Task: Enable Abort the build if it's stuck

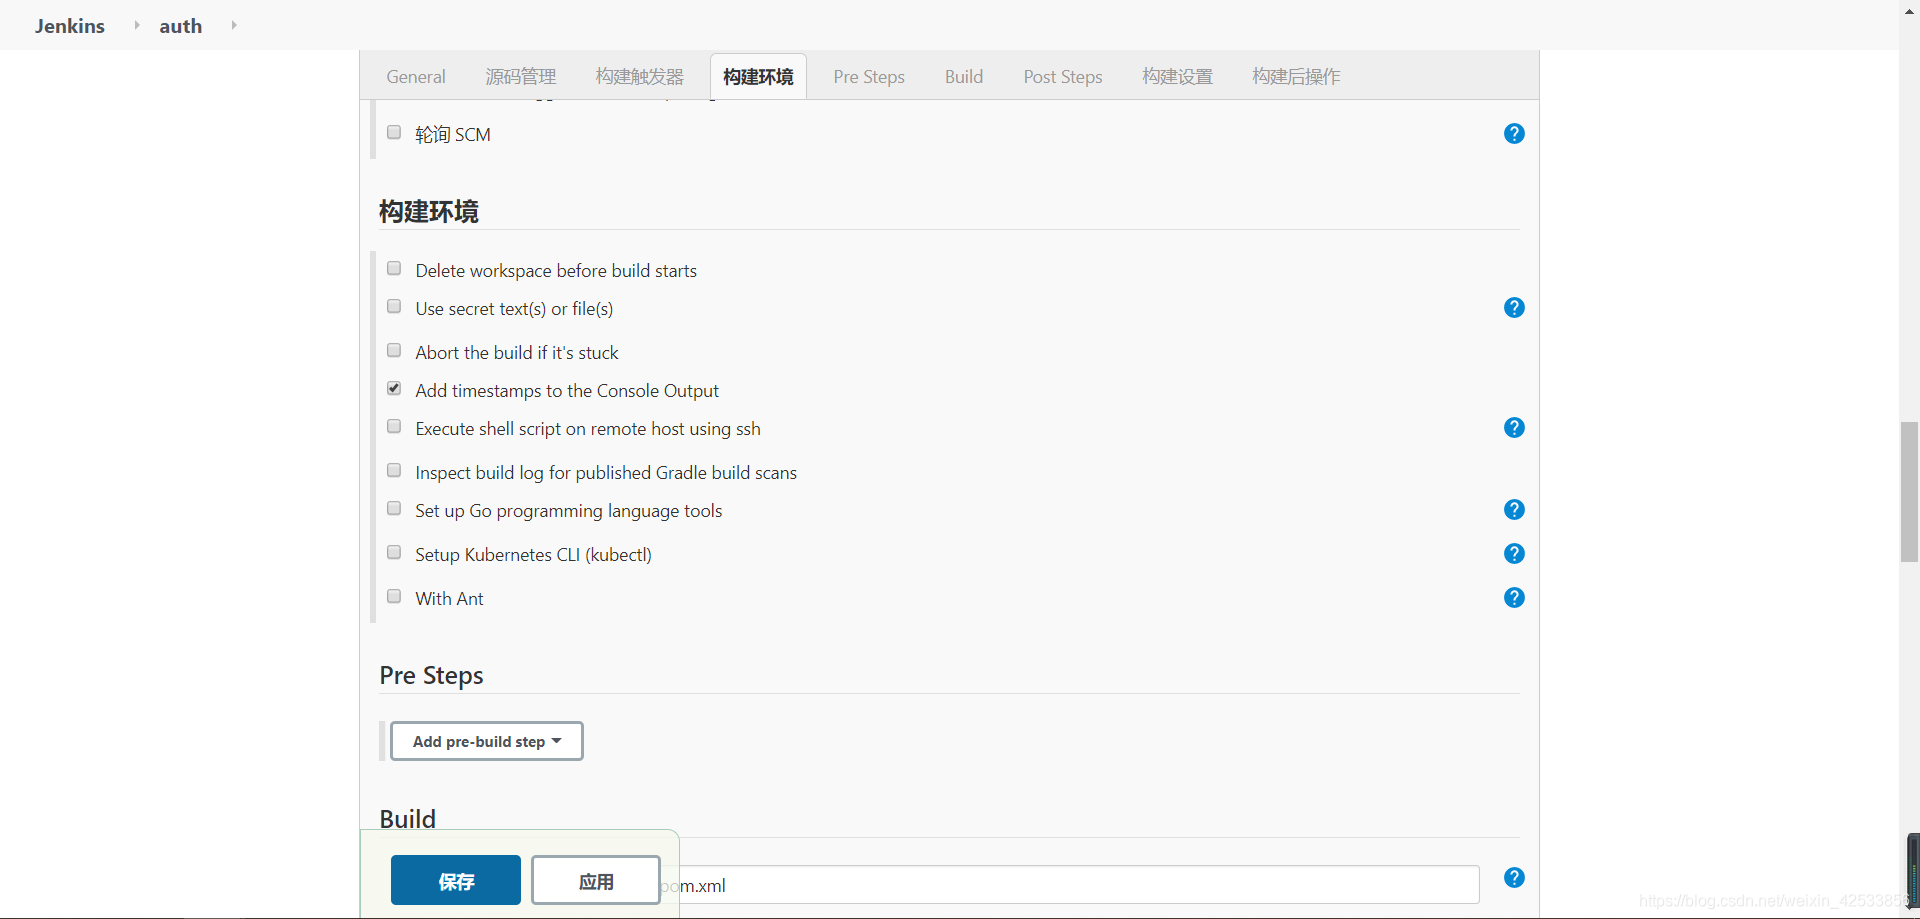Action: point(393,349)
